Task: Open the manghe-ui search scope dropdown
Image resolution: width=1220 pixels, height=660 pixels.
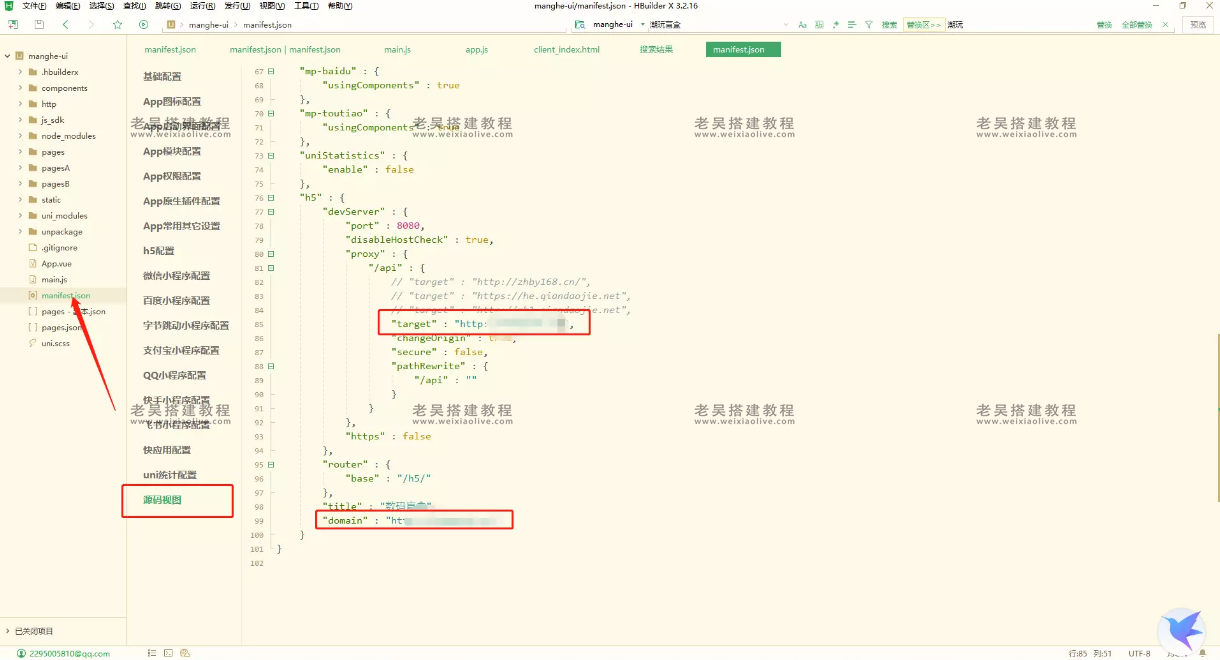Action: point(639,24)
